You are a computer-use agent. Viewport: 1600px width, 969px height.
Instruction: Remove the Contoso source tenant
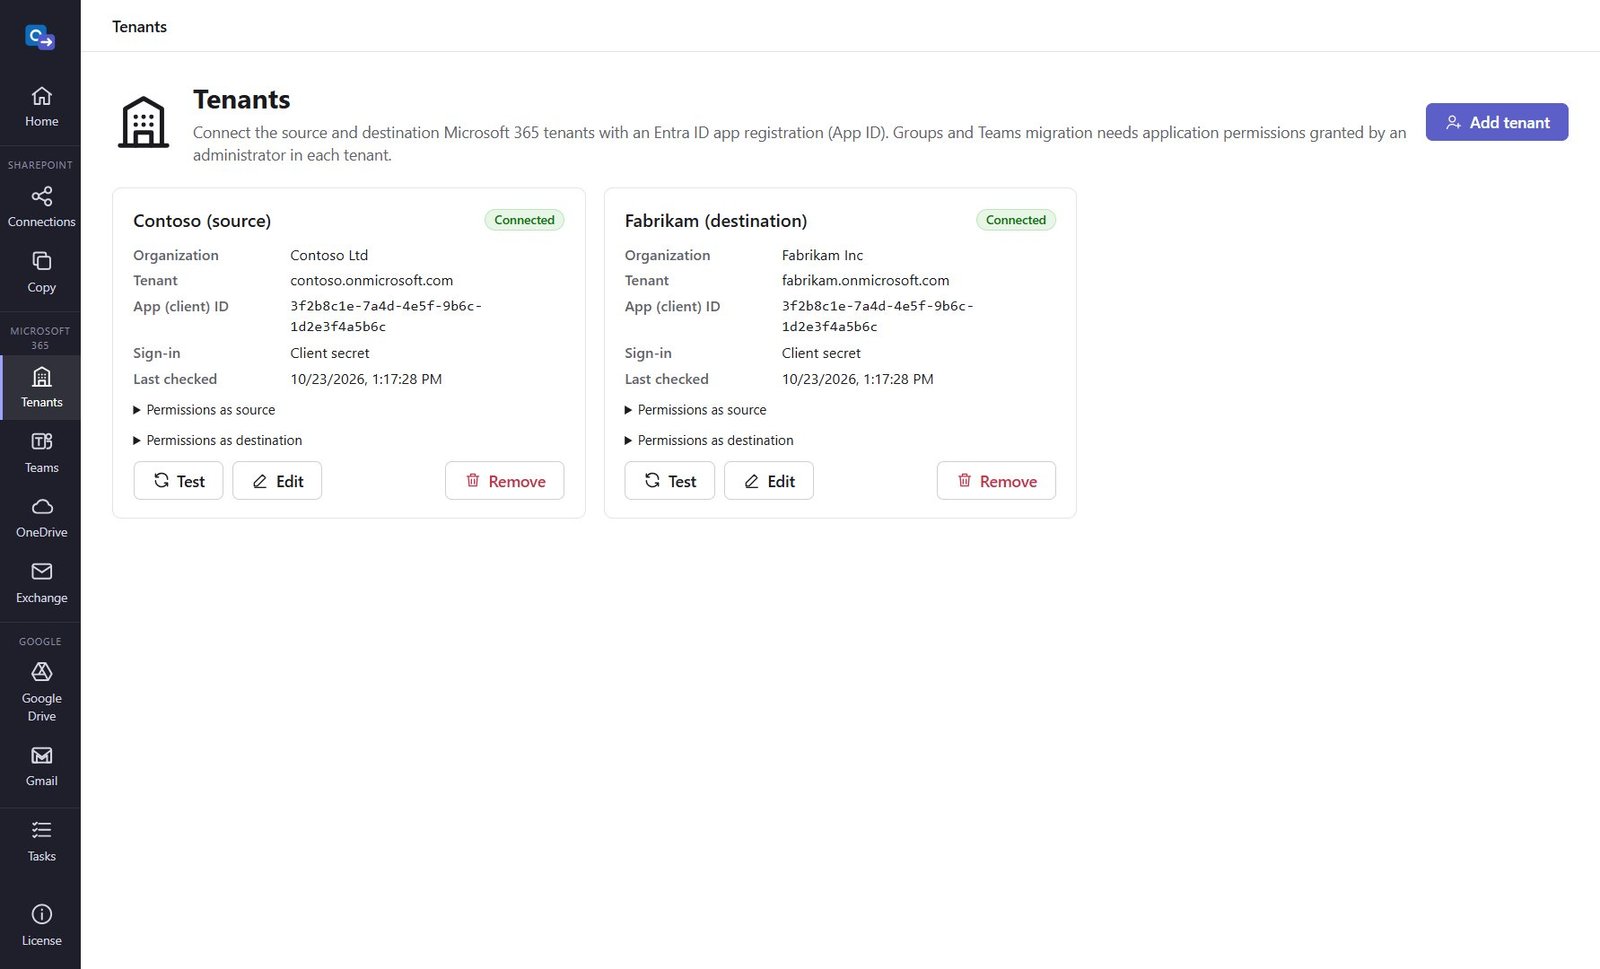504,481
